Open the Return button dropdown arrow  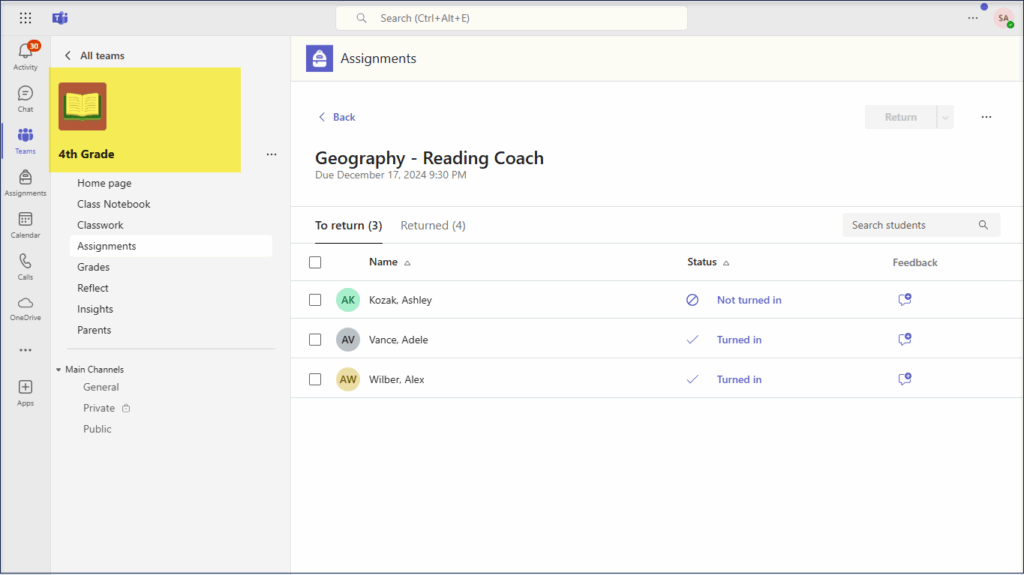(945, 117)
